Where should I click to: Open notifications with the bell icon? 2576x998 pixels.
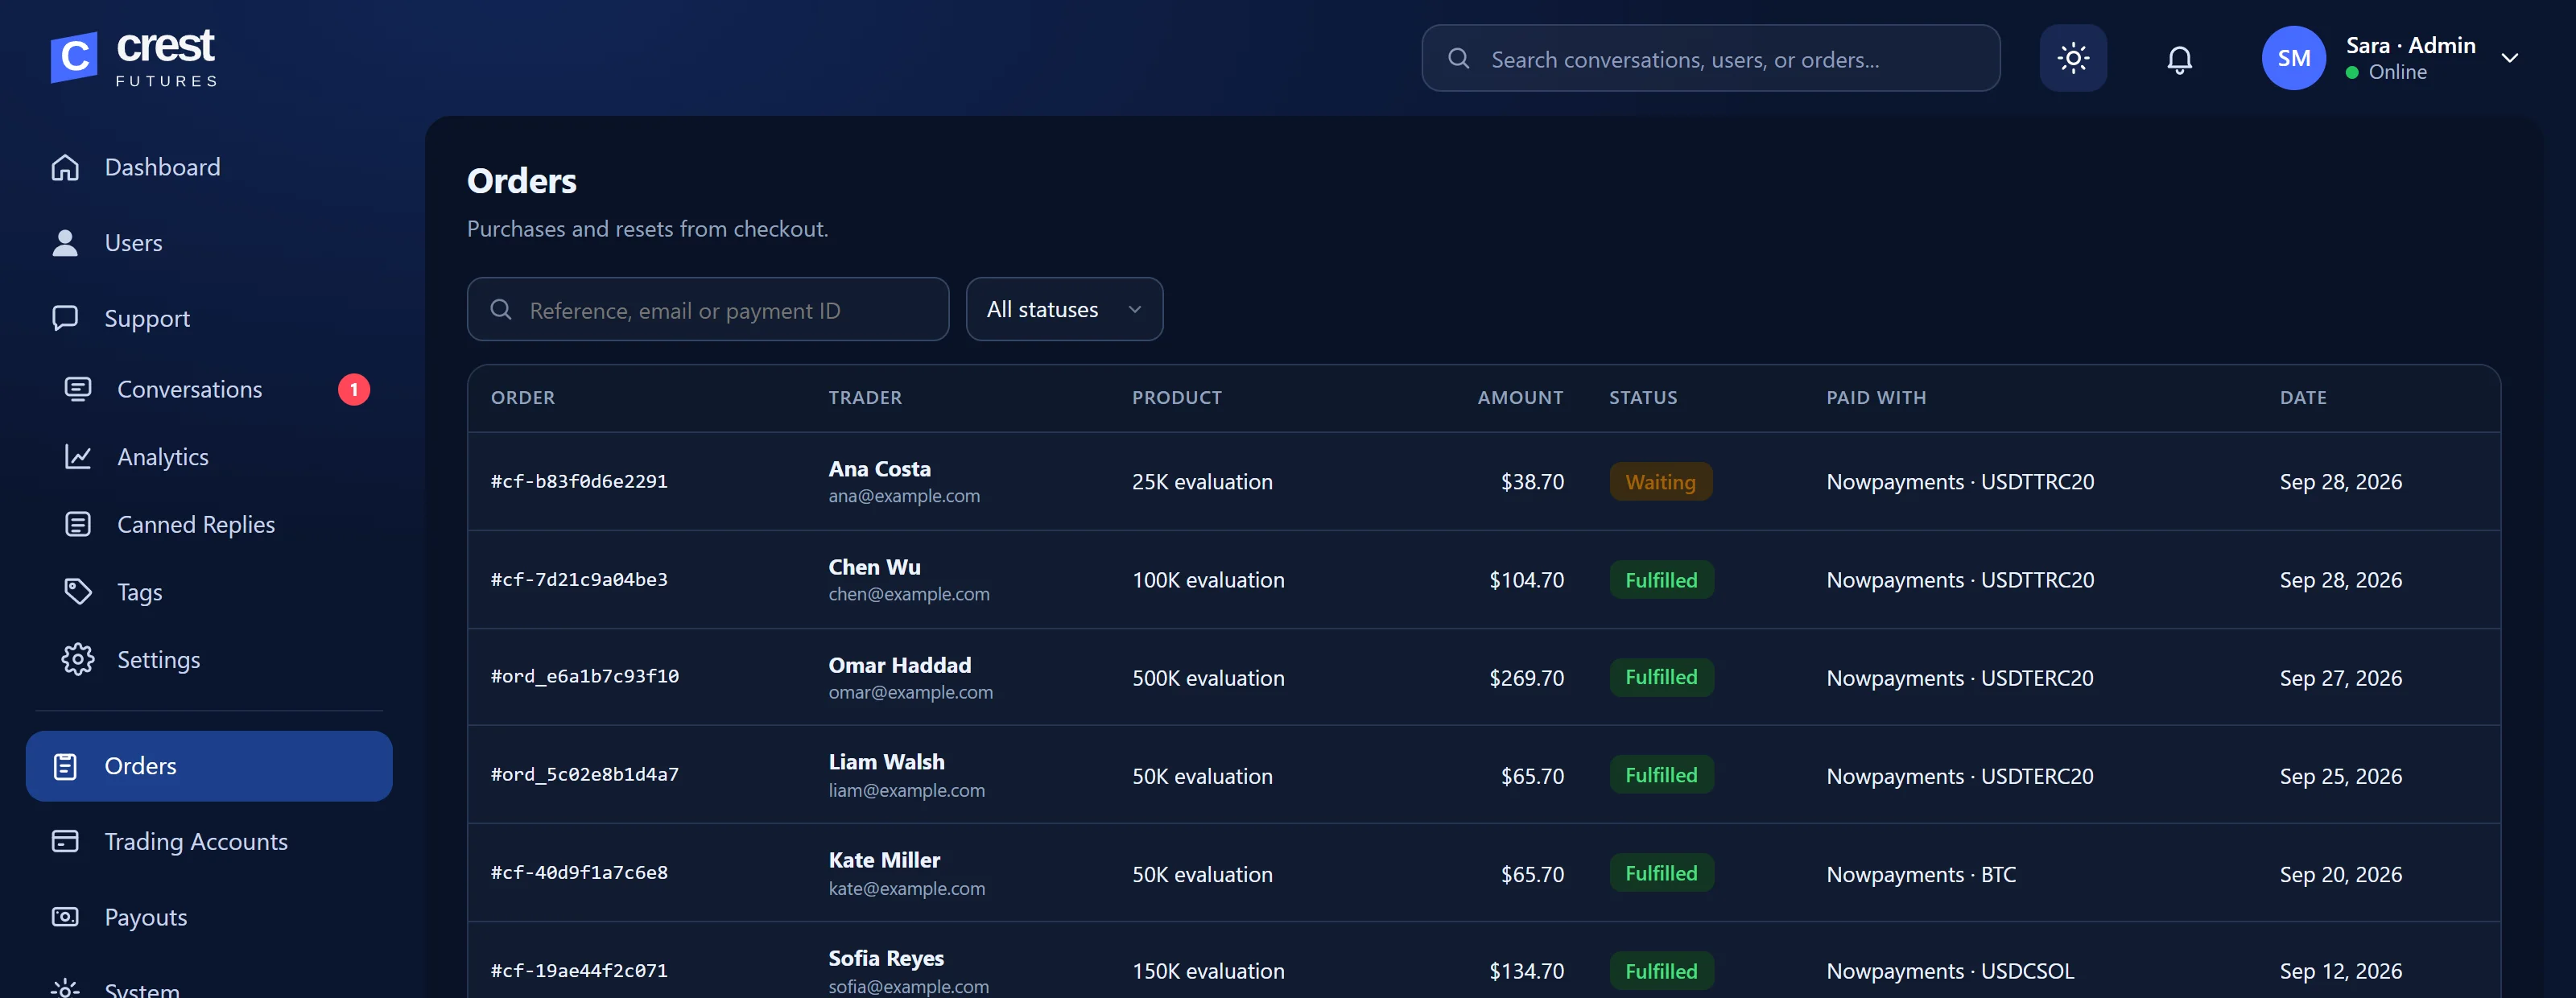2179,59
